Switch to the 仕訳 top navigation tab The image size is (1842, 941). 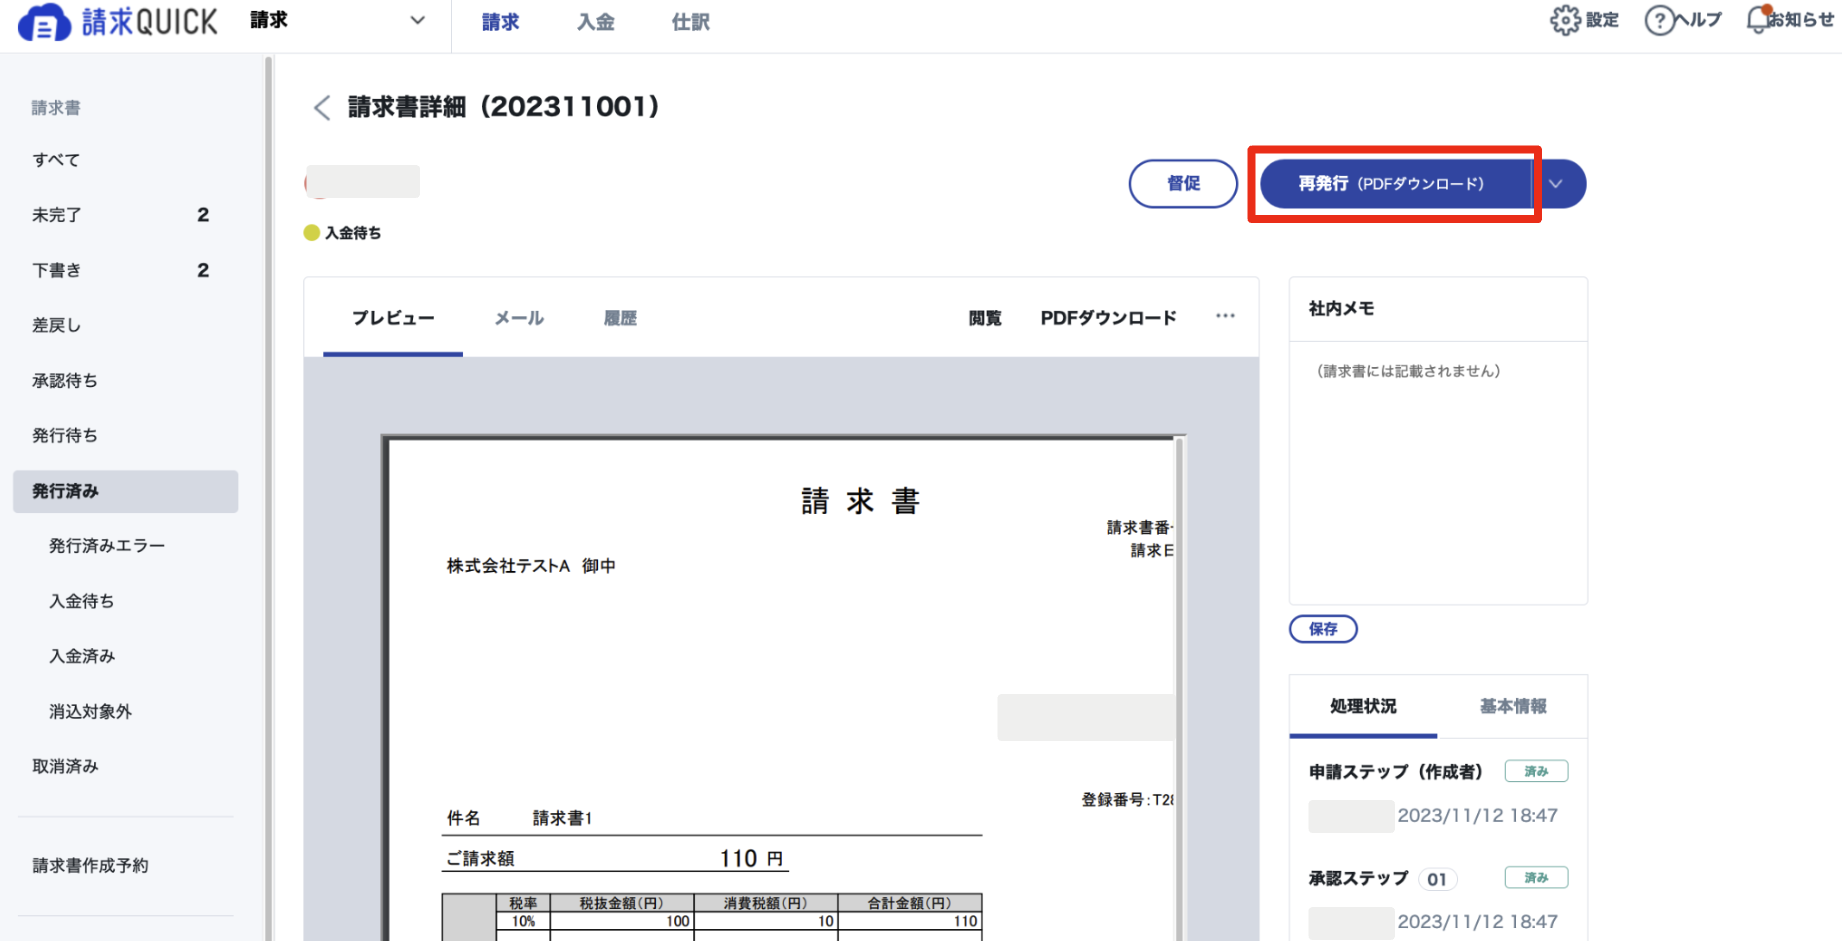690,22
